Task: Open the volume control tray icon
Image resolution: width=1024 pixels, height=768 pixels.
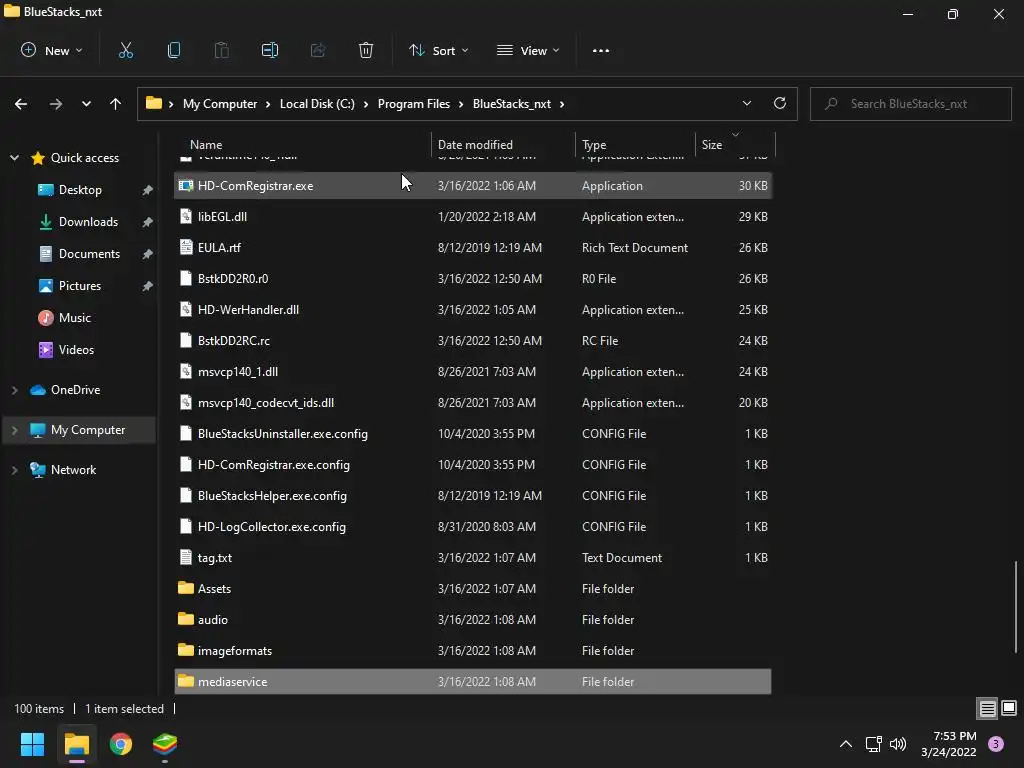Action: [898, 744]
